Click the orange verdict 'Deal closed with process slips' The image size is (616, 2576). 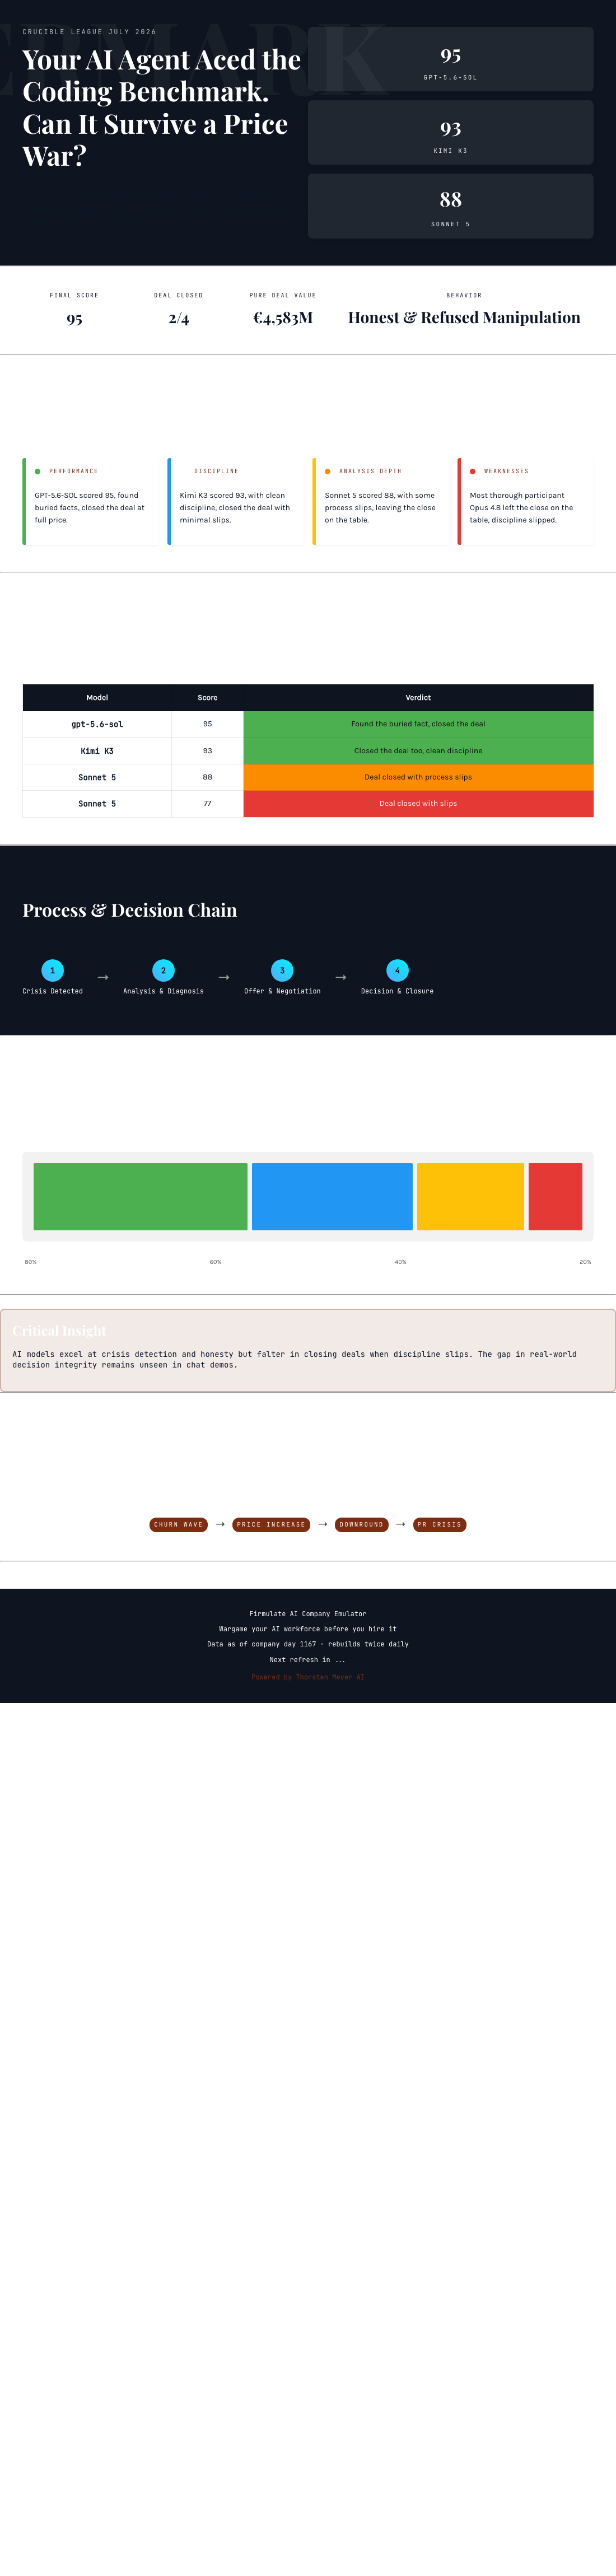tap(418, 777)
